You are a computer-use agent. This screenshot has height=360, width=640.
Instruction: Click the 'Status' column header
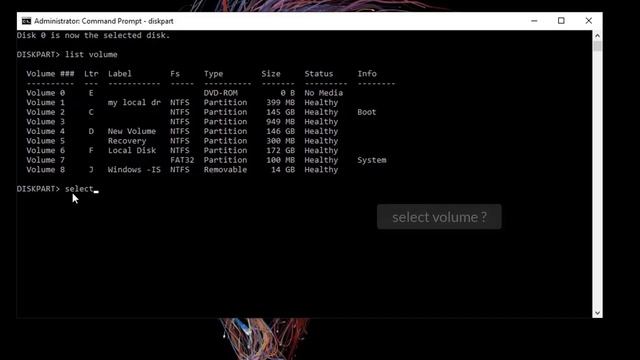pyautogui.click(x=319, y=74)
